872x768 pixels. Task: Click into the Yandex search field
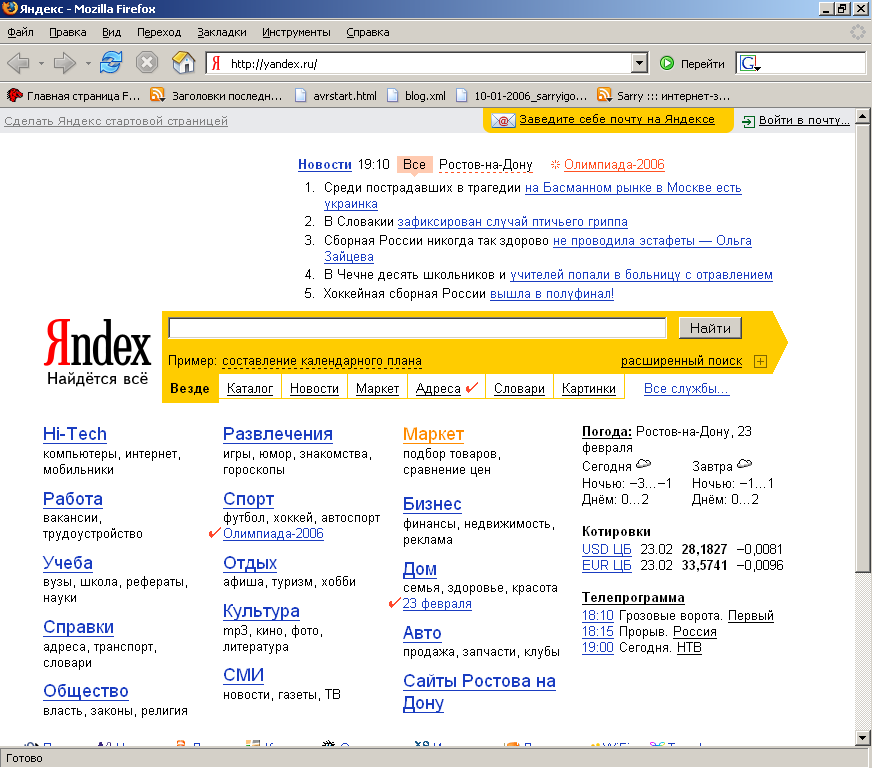coord(417,328)
